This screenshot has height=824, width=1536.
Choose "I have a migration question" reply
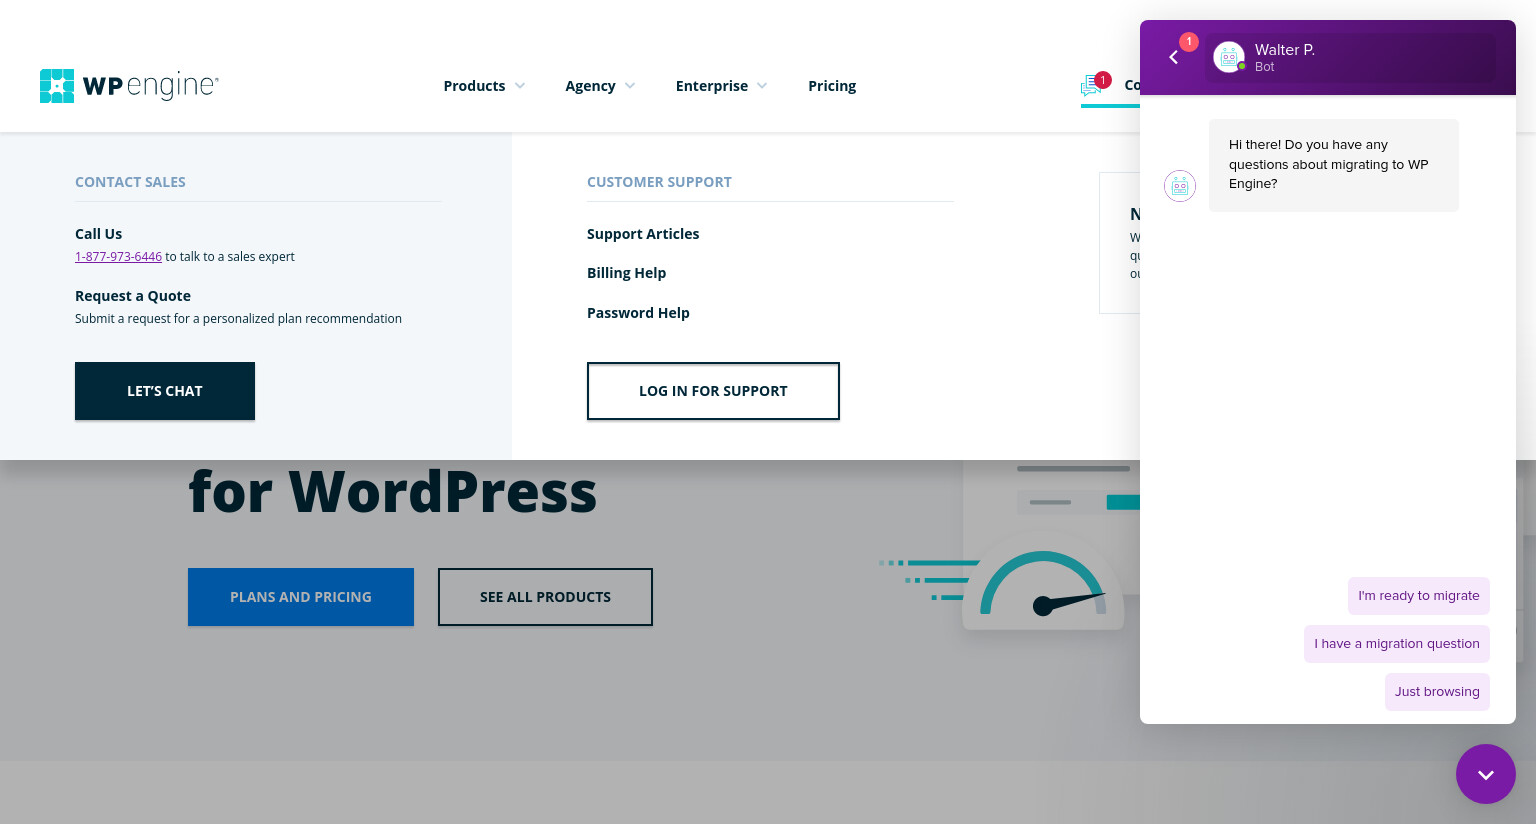(1397, 644)
